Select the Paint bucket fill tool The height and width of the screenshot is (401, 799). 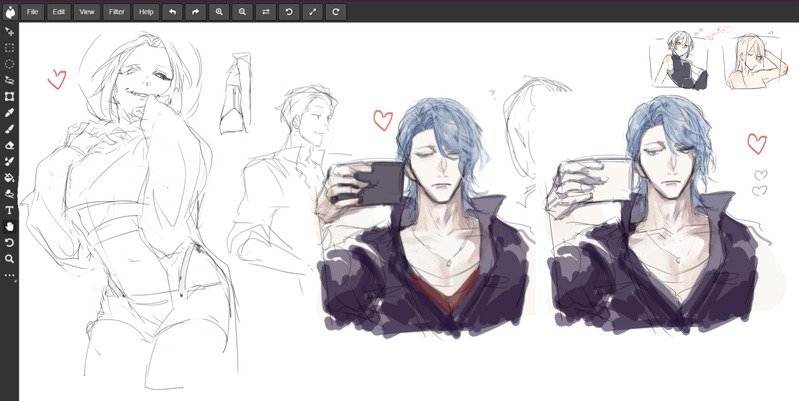(x=9, y=178)
